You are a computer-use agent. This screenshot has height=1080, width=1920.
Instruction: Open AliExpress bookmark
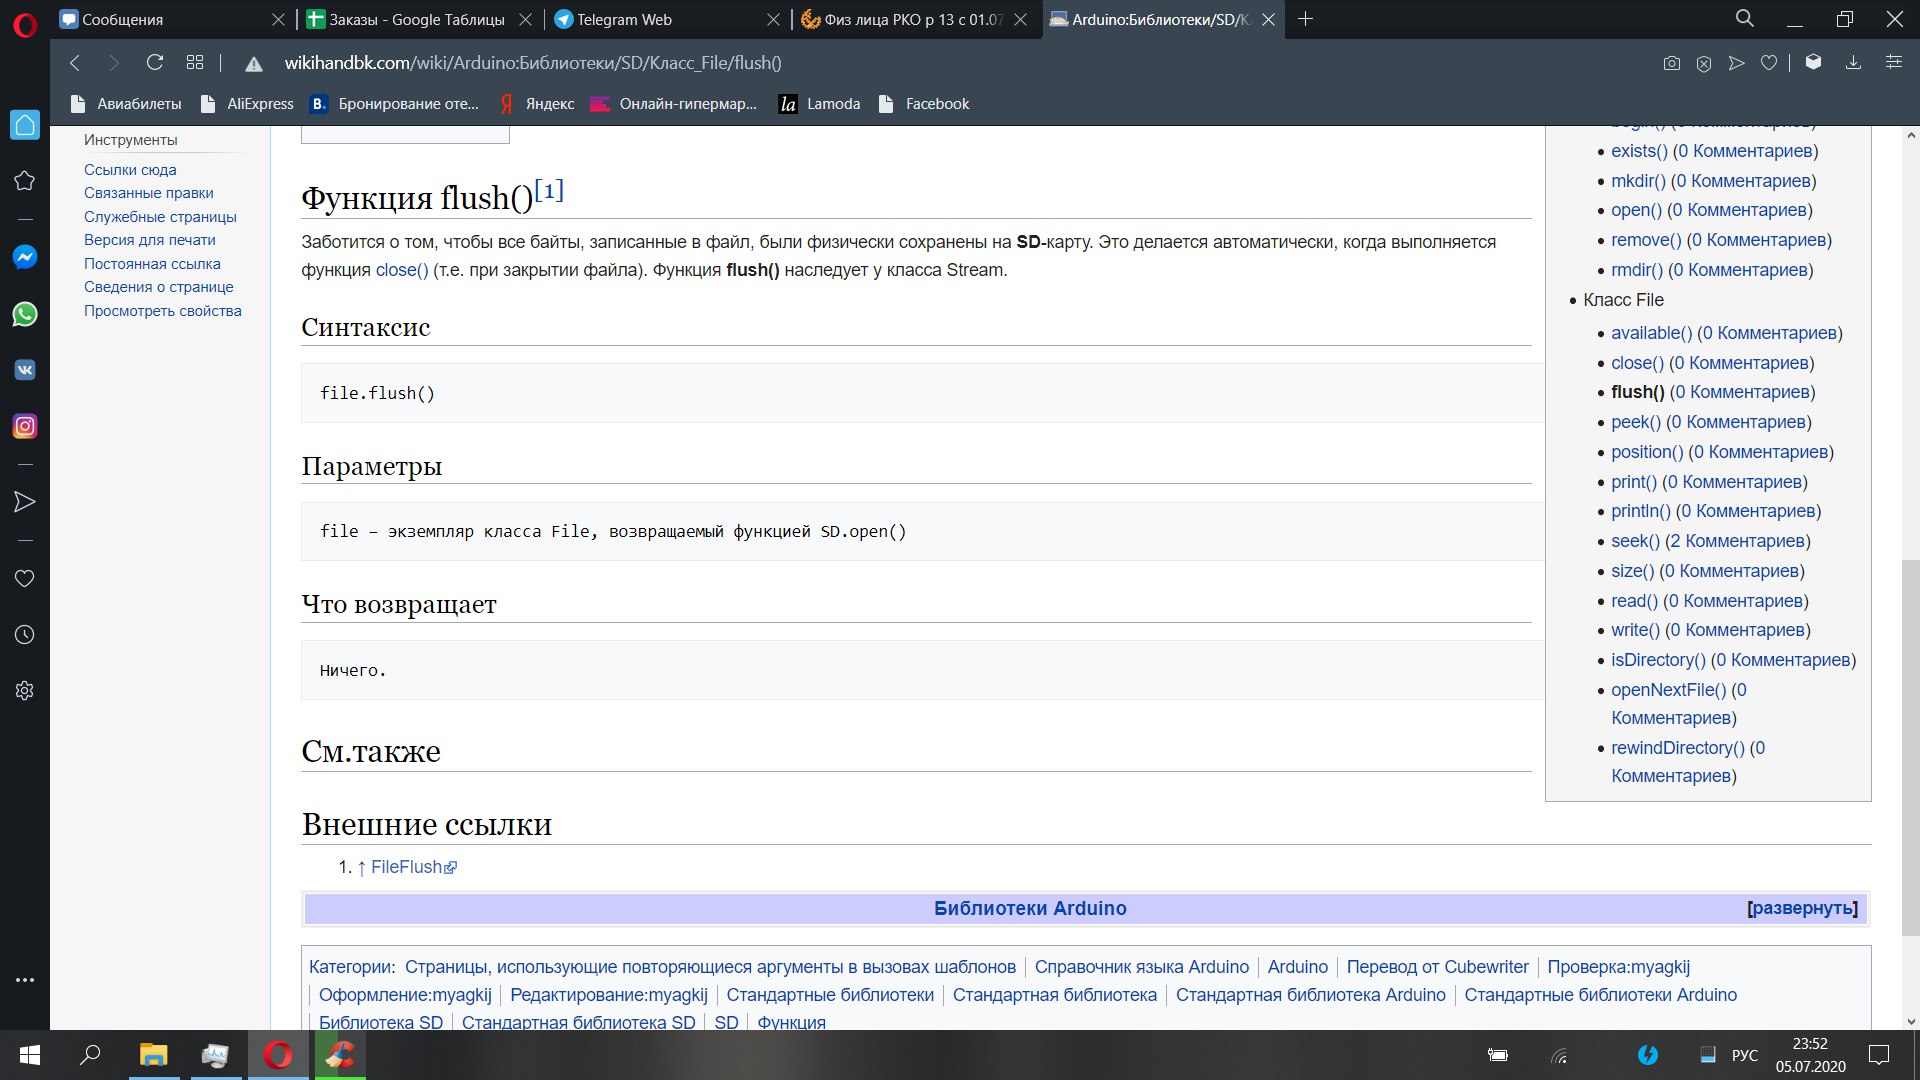(247, 104)
